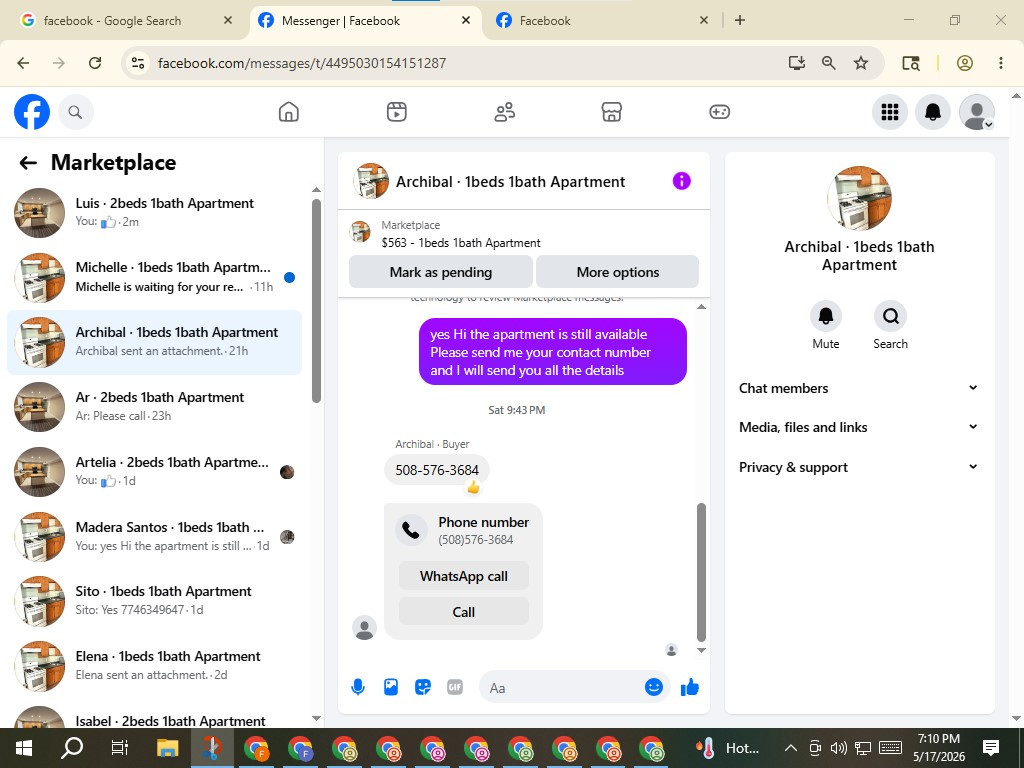This screenshot has height=768, width=1024.
Task: Expand Privacy & support section
Action: (859, 467)
